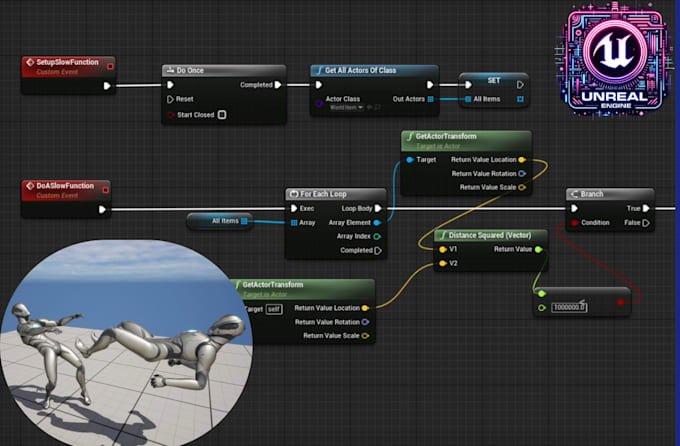Click browse-to-asset arrow next to World Item
The image size is (680, 446).
369,107
